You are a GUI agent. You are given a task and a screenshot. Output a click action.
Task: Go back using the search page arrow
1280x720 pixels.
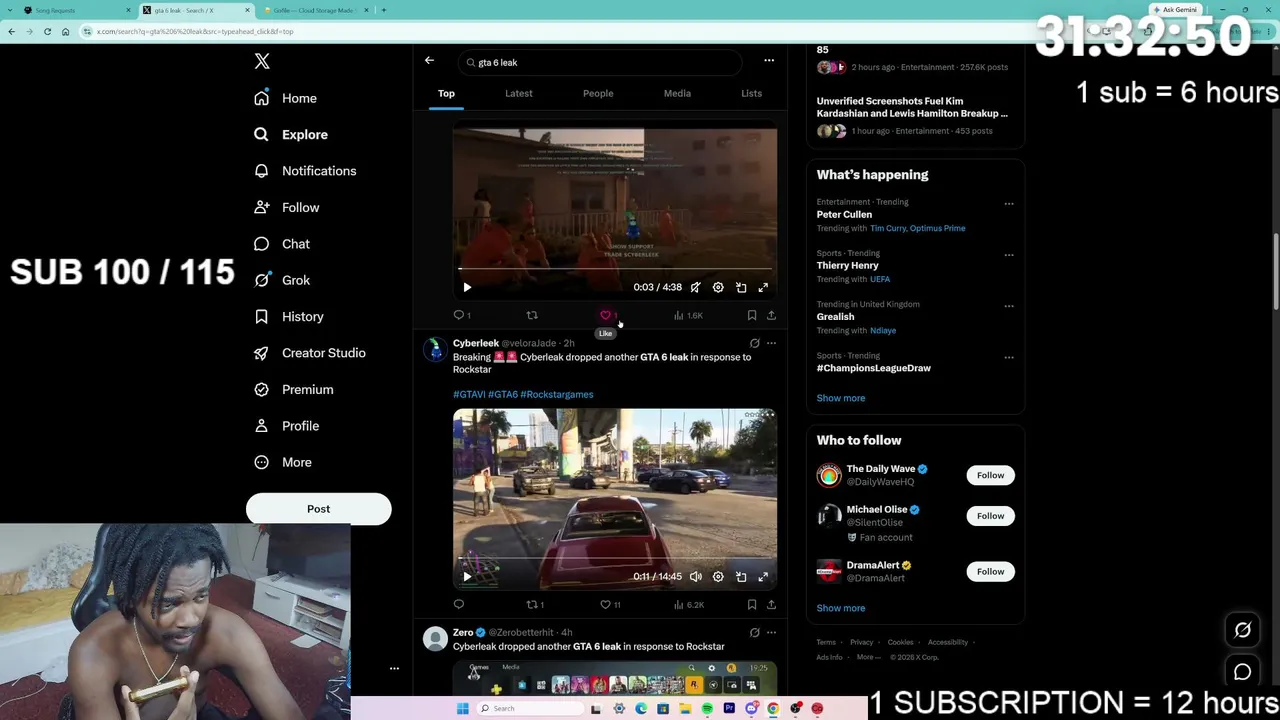tap(429, 61)
